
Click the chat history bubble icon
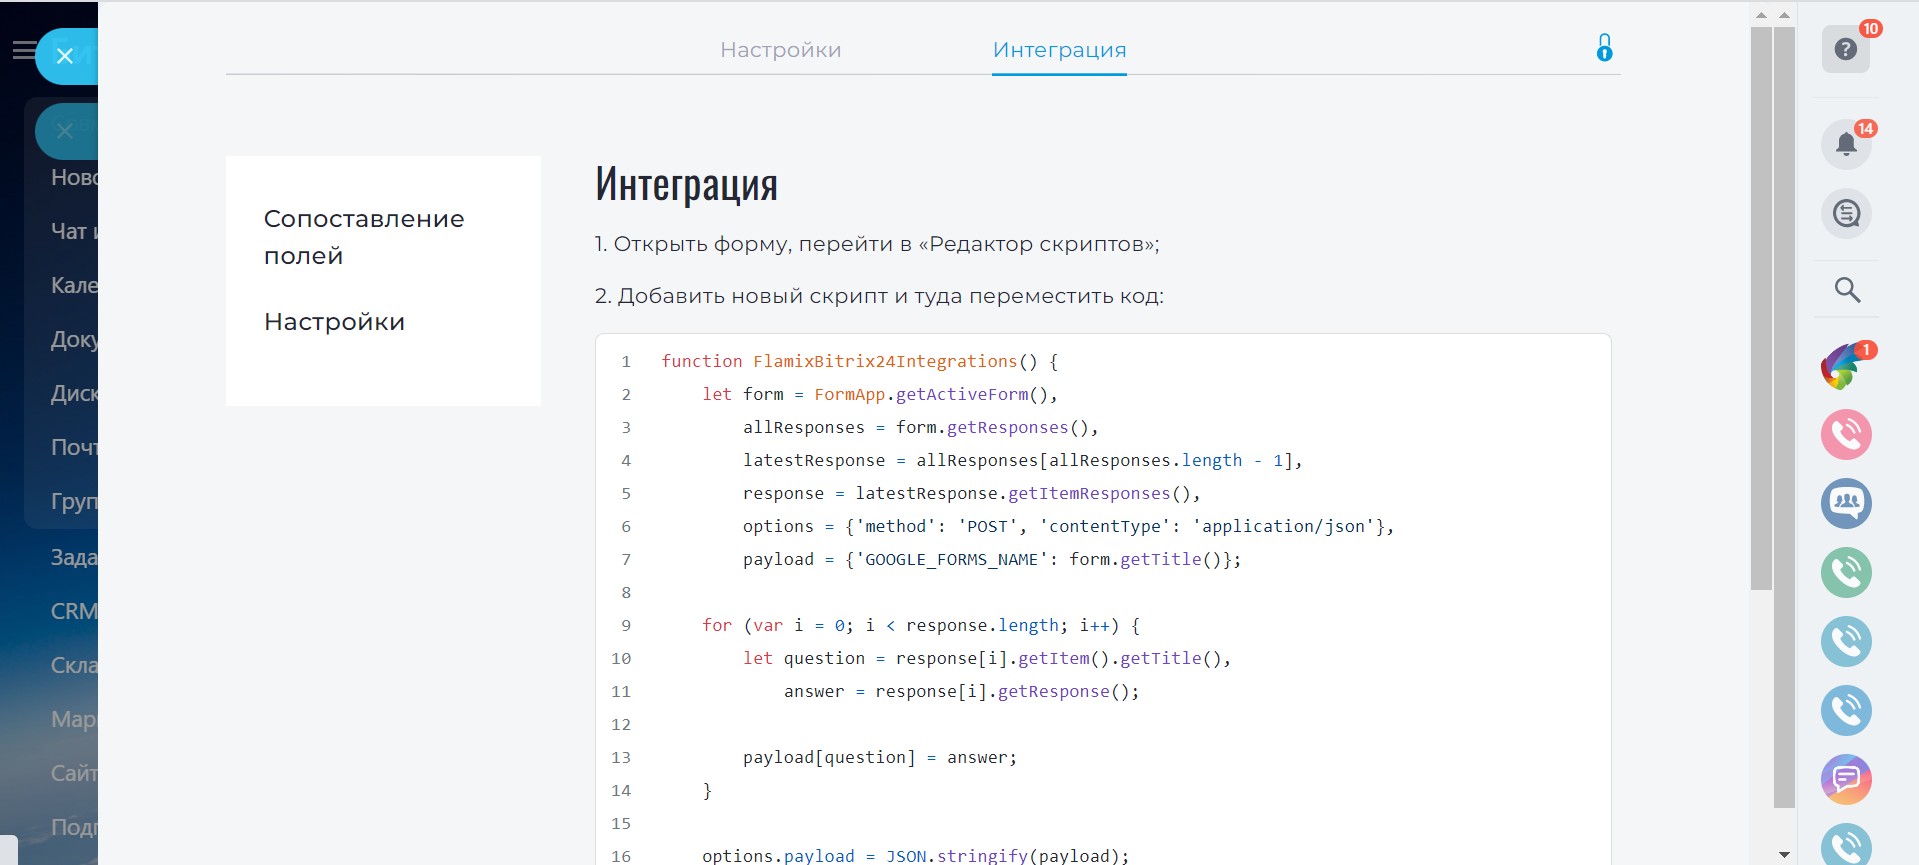pyautogui.click(x=1845, y=213)
